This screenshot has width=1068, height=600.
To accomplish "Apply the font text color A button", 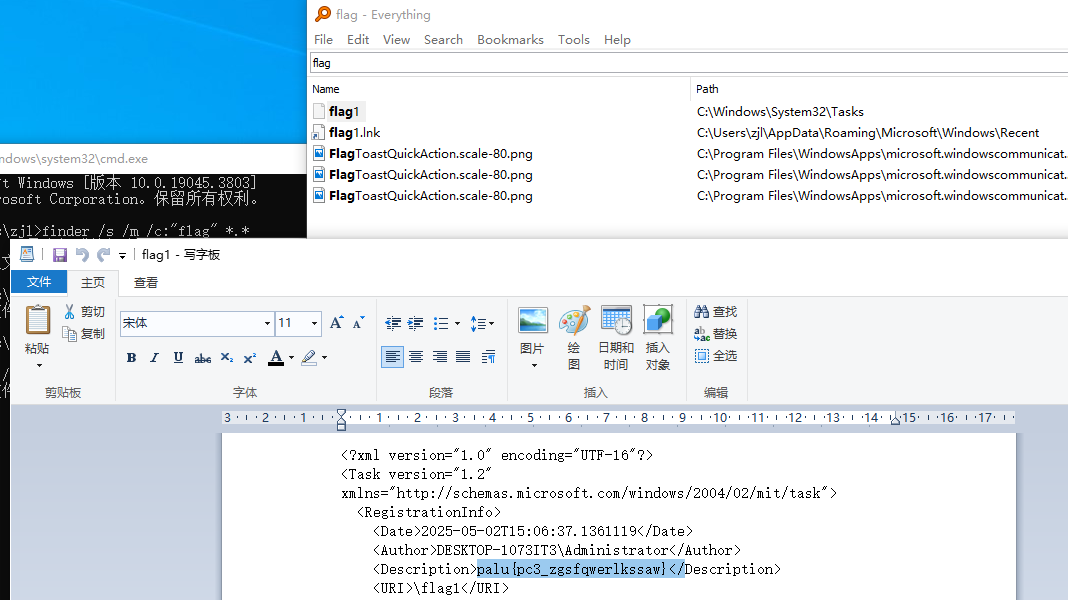I will click(x=276, y=358).
